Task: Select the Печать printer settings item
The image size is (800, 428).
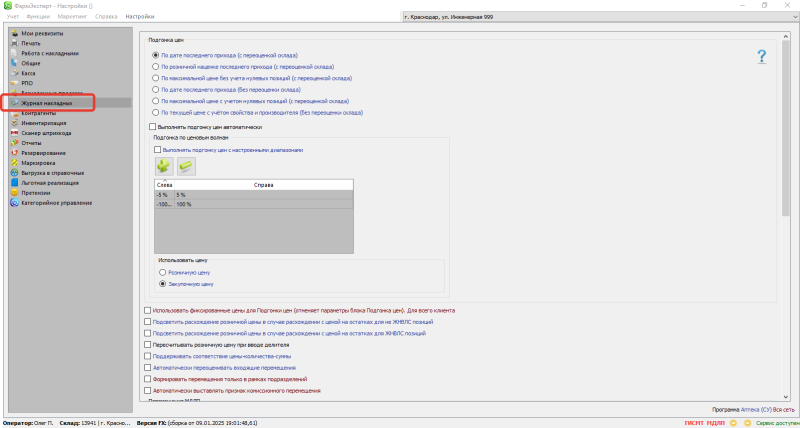Action: [31, 44]
